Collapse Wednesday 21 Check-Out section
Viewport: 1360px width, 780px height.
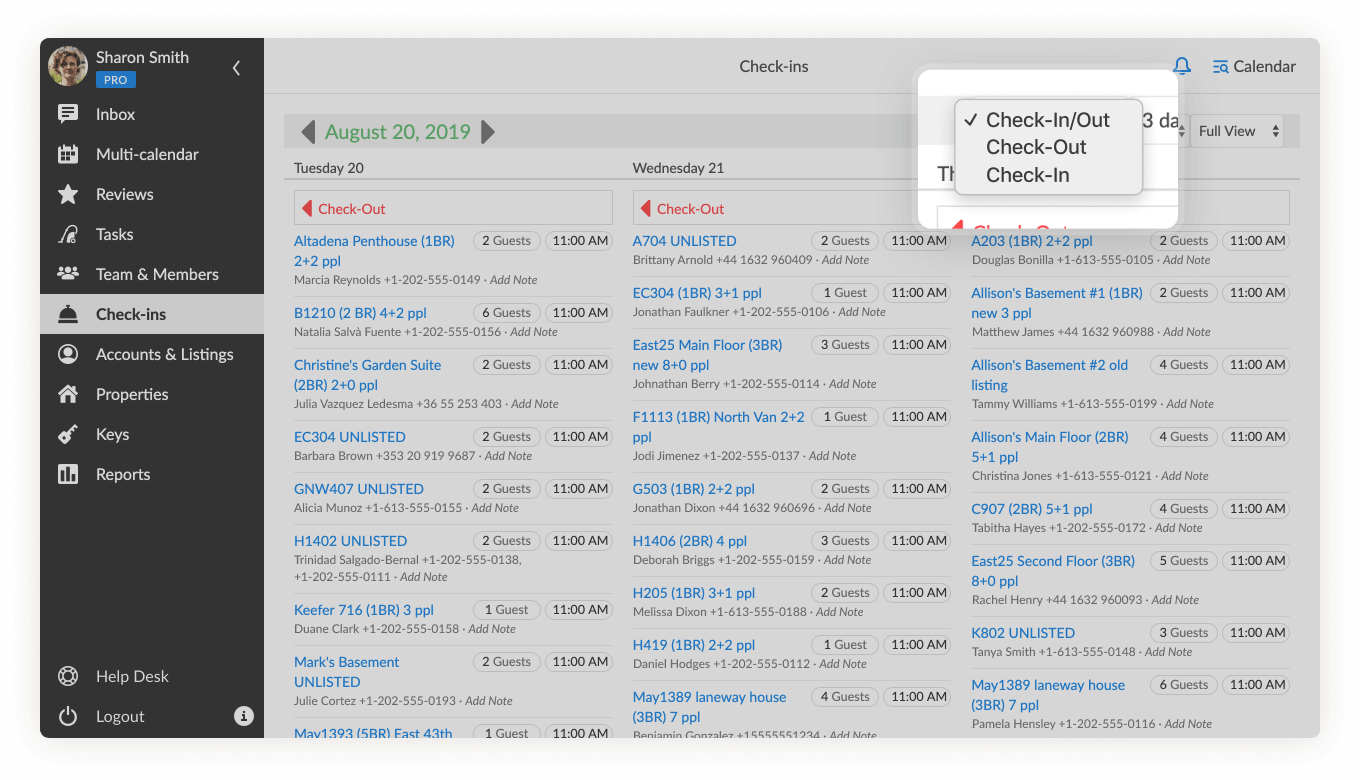(x=647, y=208)
